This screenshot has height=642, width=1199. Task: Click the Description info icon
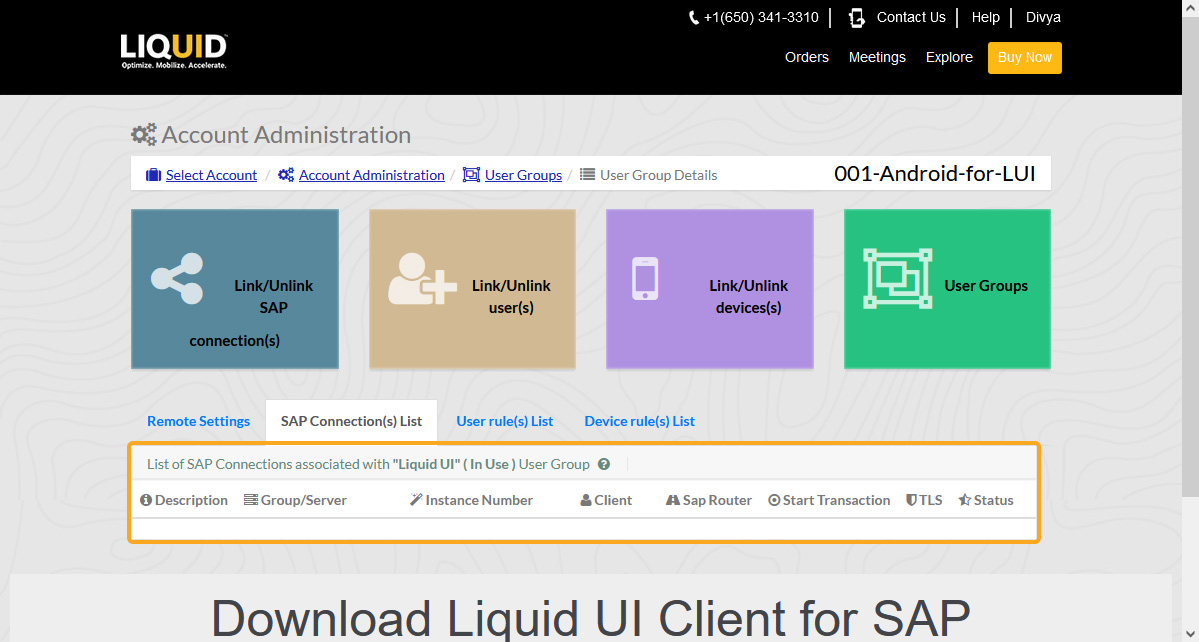146,500
